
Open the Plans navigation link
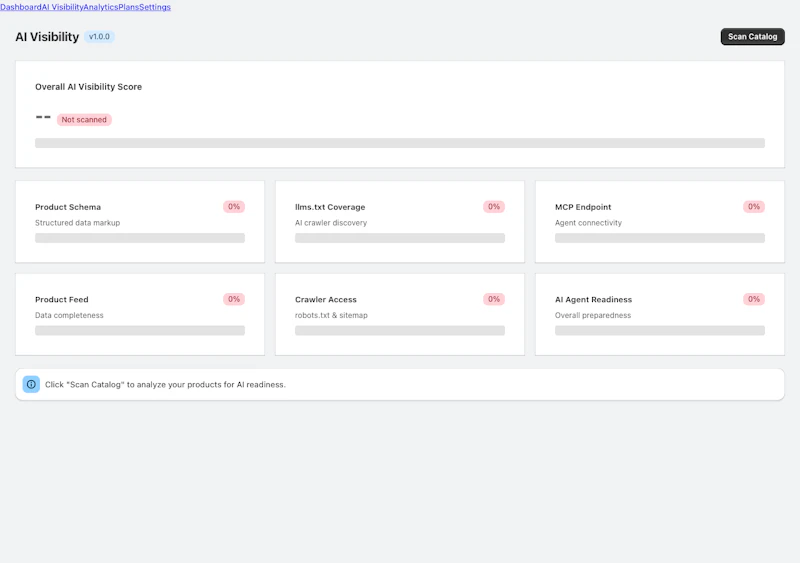(x=129, y=7)
